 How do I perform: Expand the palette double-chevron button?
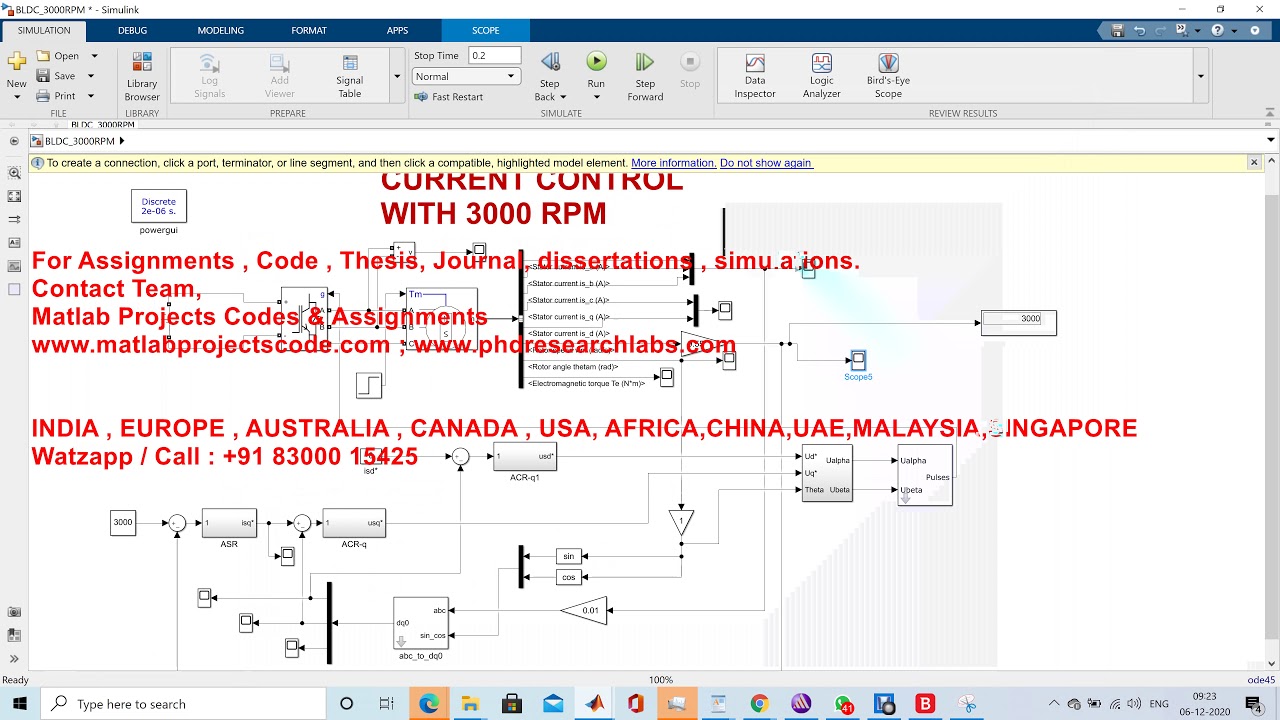click(x=14, y=658)
